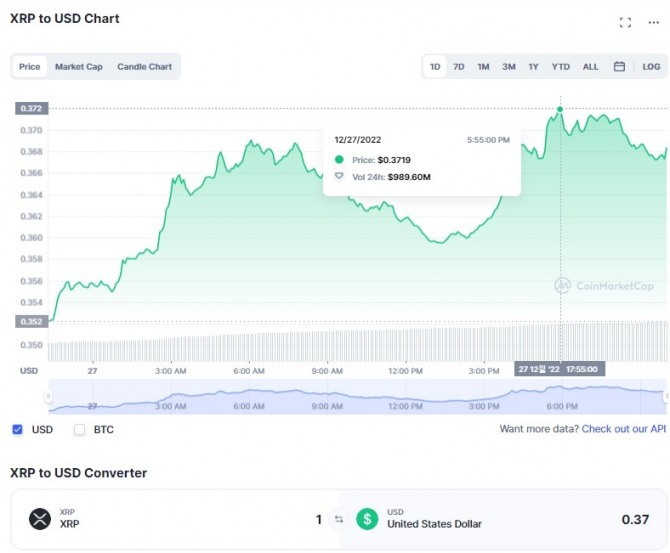This screenshot has width=670, height=553.
Task: Click the XRP to USD Chart heading
Action: pos(65,18)
